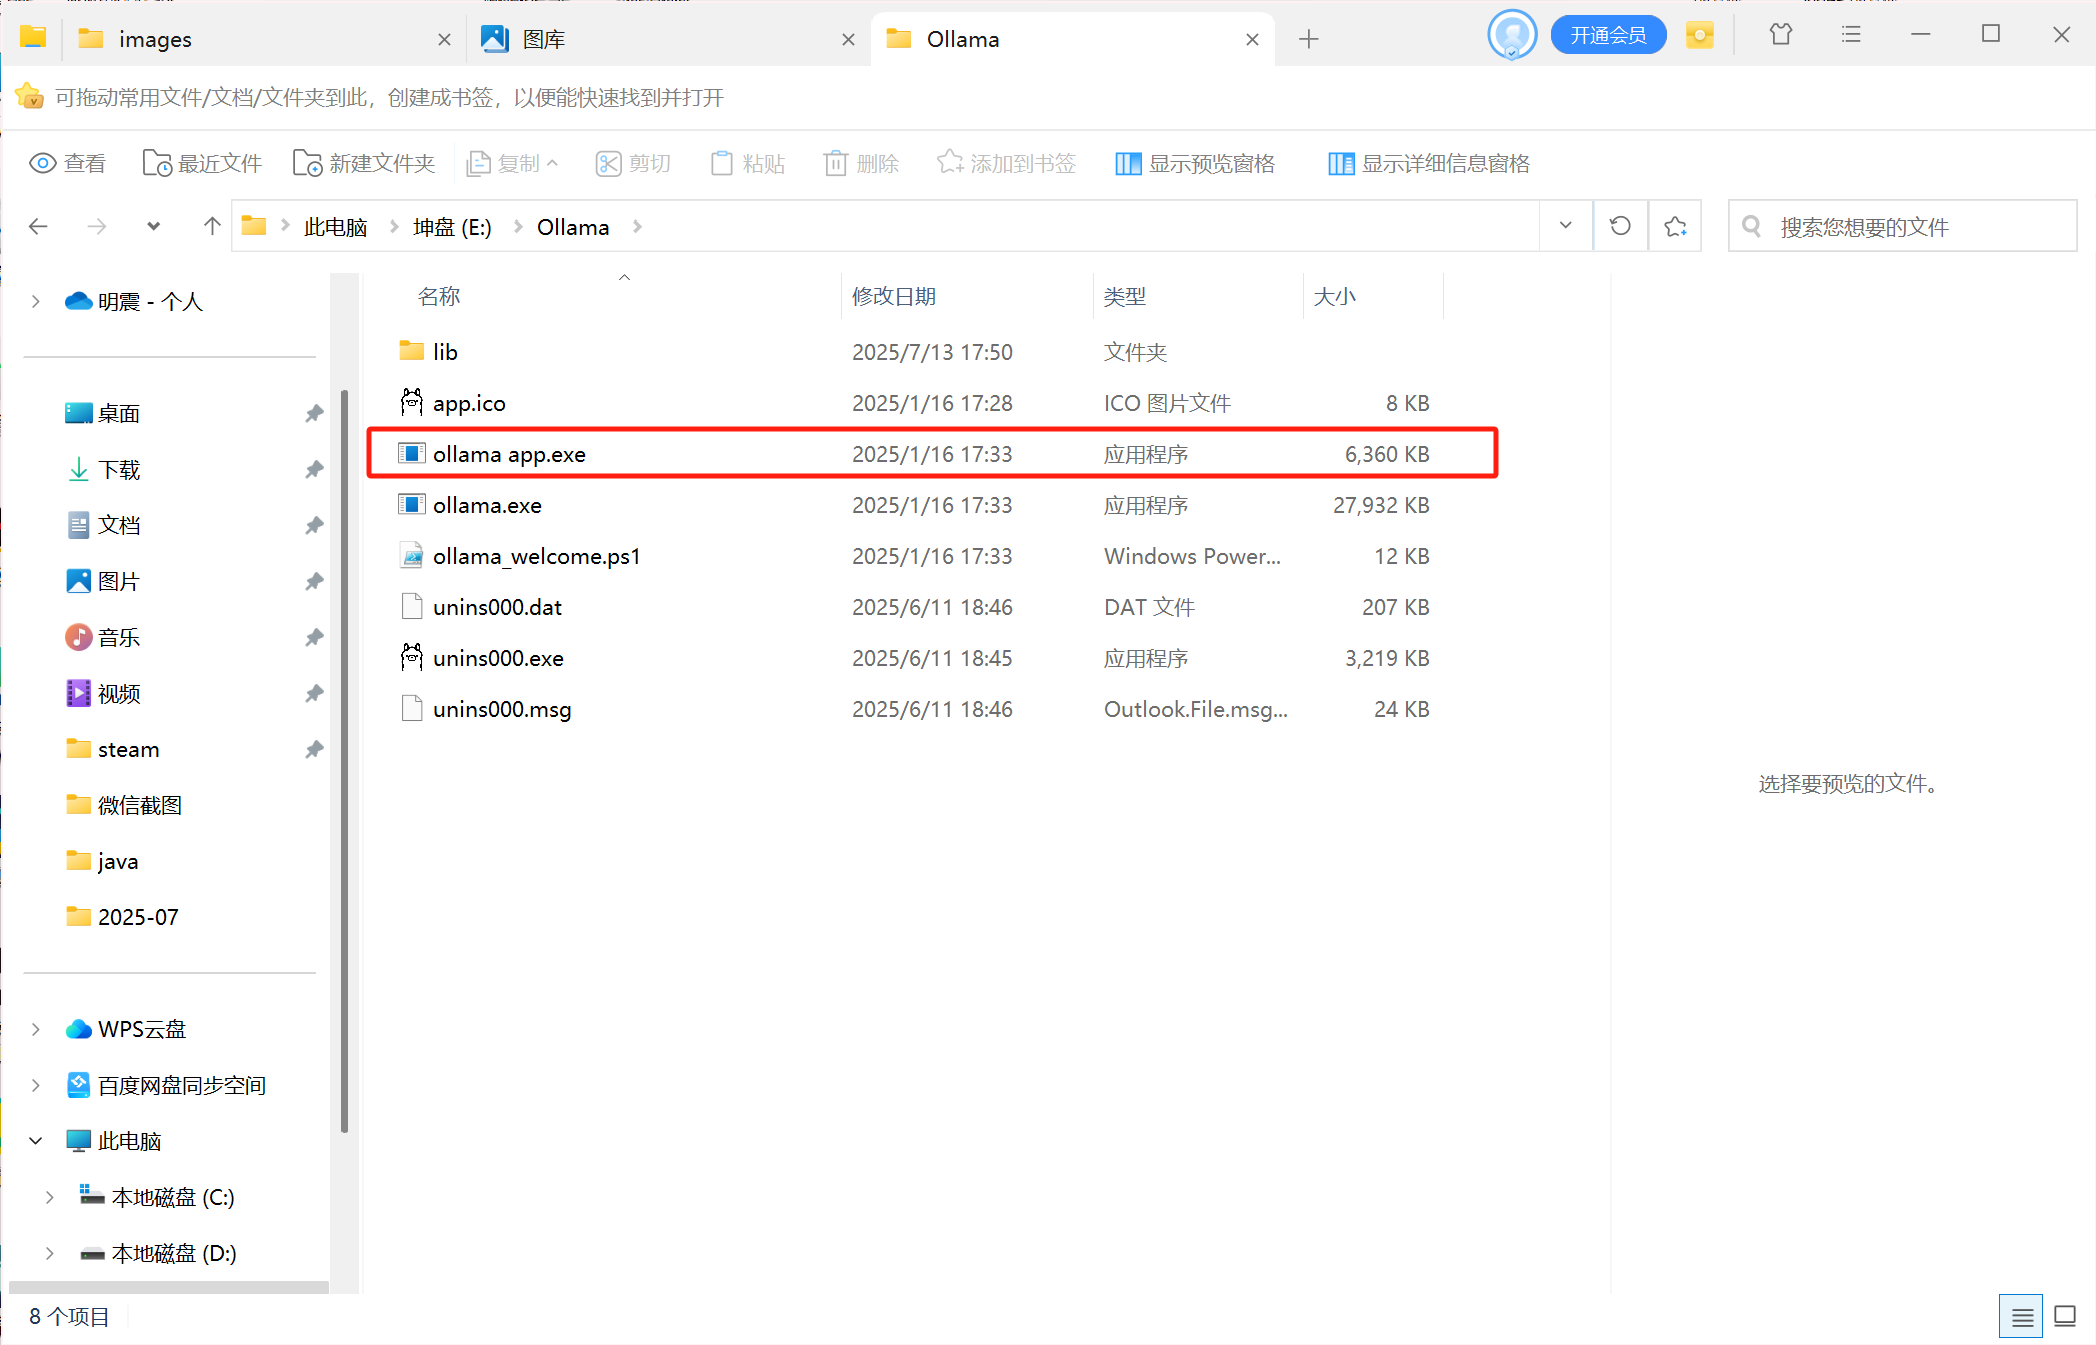Switch to the images tab
The image size is (2096, 1345).
[x=155, y=39]
